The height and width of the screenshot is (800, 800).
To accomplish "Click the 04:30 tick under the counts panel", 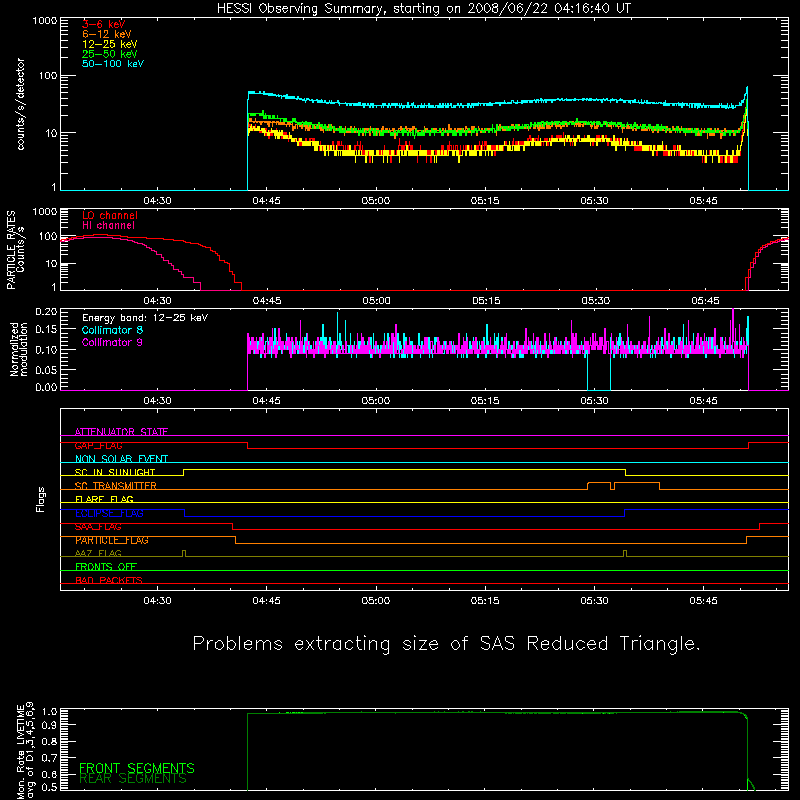I will [157, 201].
